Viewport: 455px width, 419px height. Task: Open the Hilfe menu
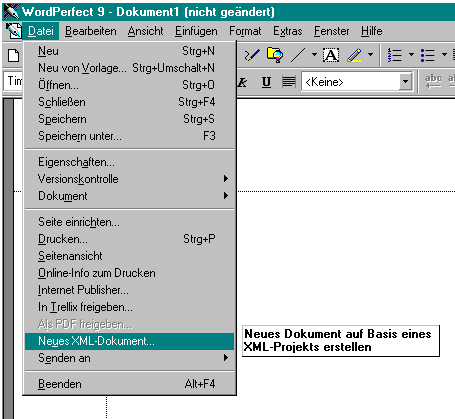[x=372, y=31]
